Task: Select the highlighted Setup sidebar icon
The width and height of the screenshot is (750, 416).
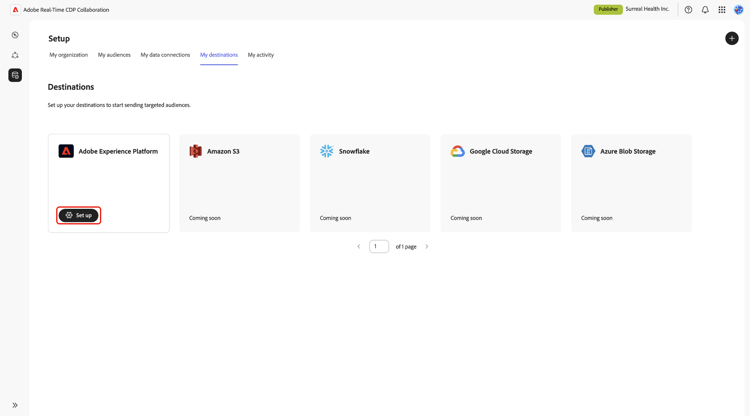Action: [x=15, y=75]
